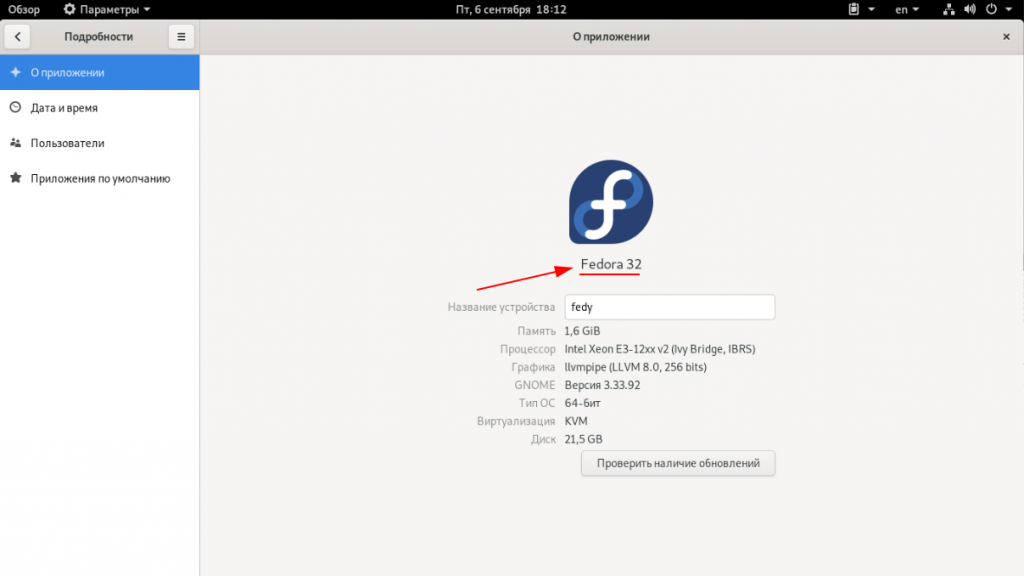Open the hamburger menu beside Подробности
Viewport: 1024px width, 576px height.
tap(181, 37)
